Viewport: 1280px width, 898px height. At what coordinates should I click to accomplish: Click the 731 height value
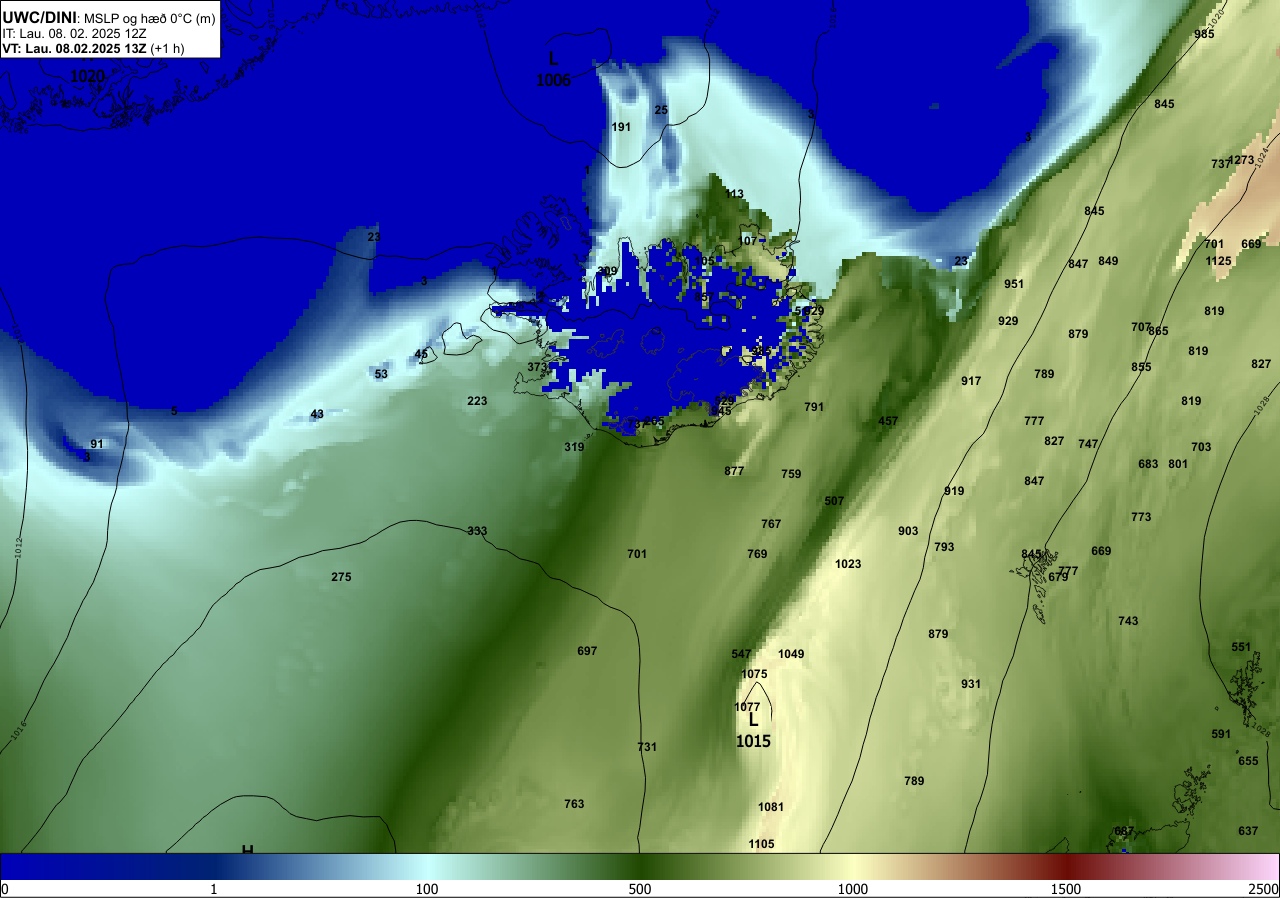pos(647,747)
